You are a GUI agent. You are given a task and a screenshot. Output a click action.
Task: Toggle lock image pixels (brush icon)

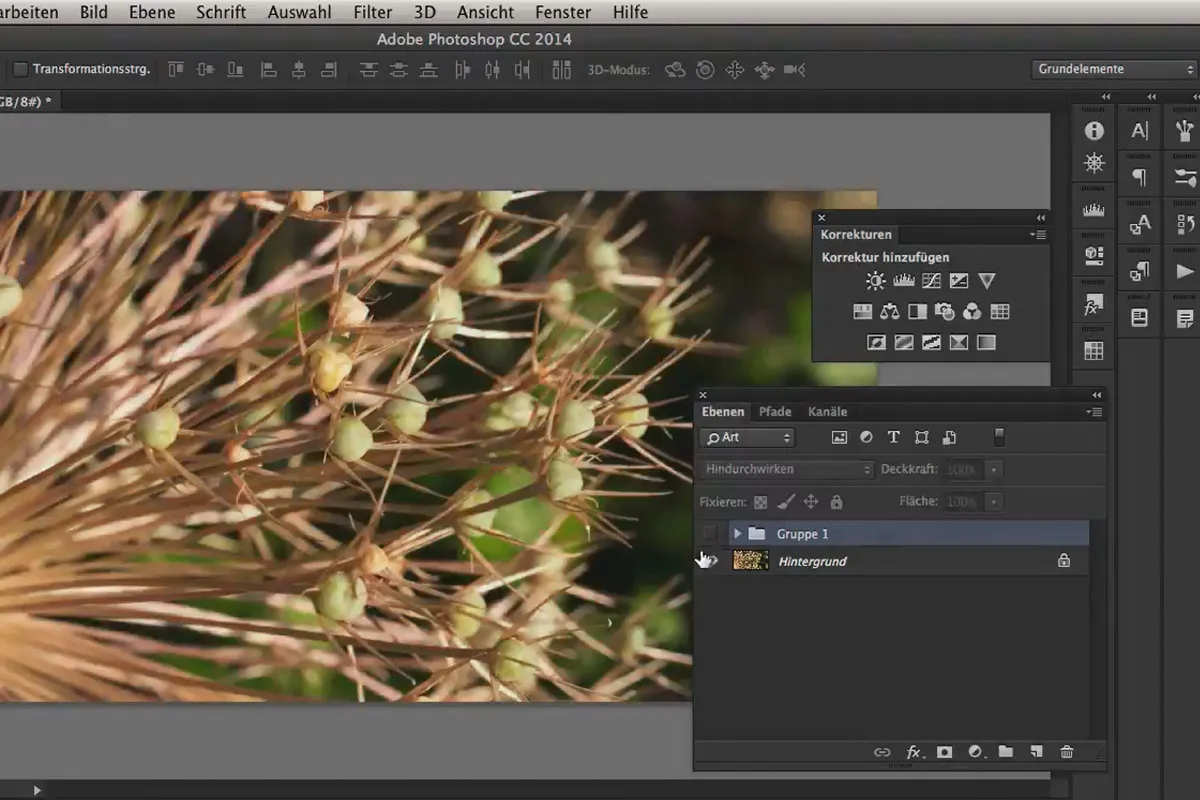786,502
